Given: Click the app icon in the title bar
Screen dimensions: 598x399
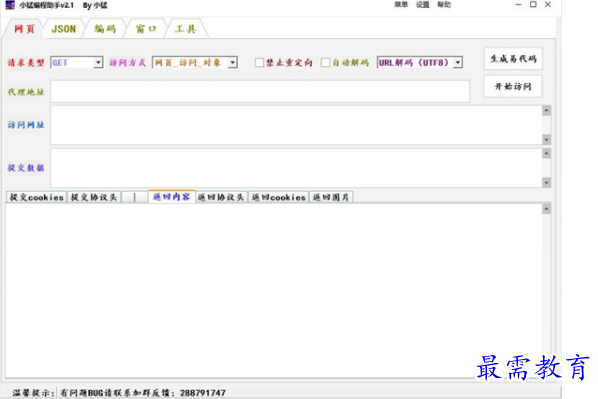Looking at the screenshot, I should [10, 5].
